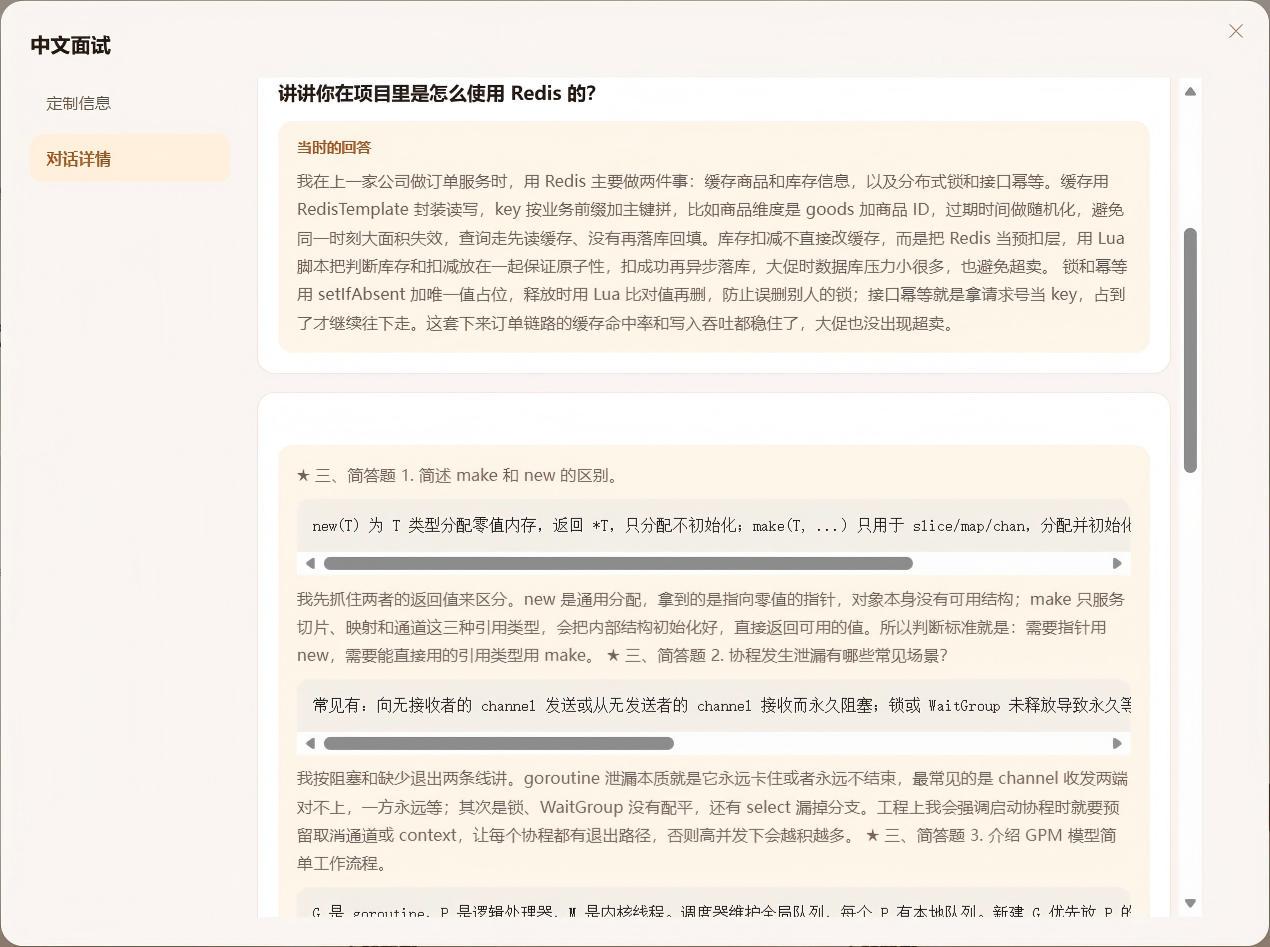
Task: Click the Redis answer paragraph starting 我在上一家公司
Action: [712, 252]
